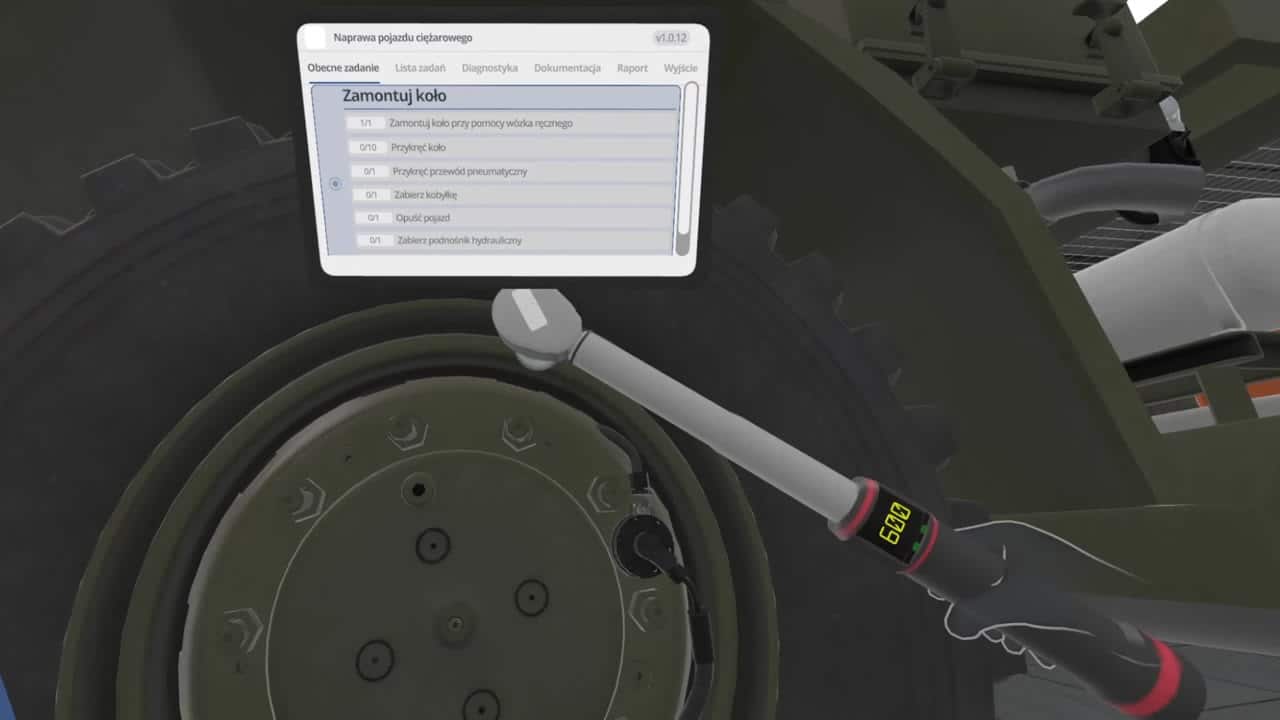Open the Obecne zadanie tab
This screenshot has height=720, width=1280.
(x=343, y=68)
